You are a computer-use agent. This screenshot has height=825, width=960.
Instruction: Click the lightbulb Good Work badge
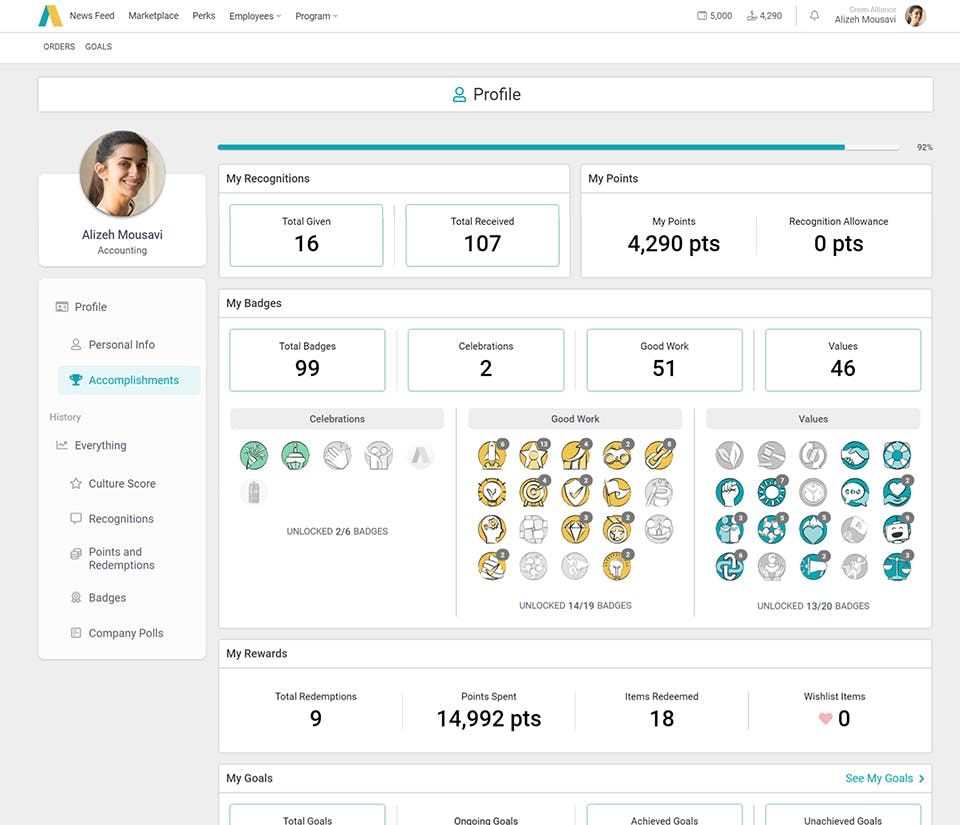click(617, 566)
